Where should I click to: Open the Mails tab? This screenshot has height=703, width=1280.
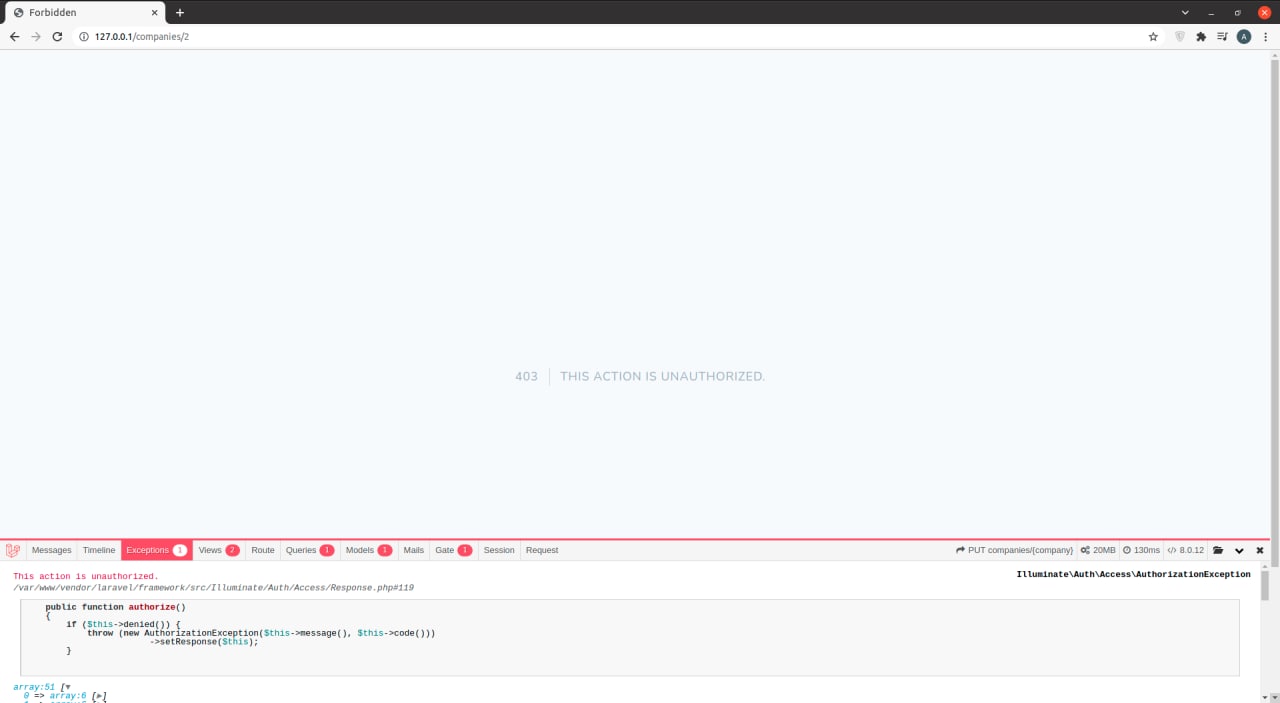414,550
